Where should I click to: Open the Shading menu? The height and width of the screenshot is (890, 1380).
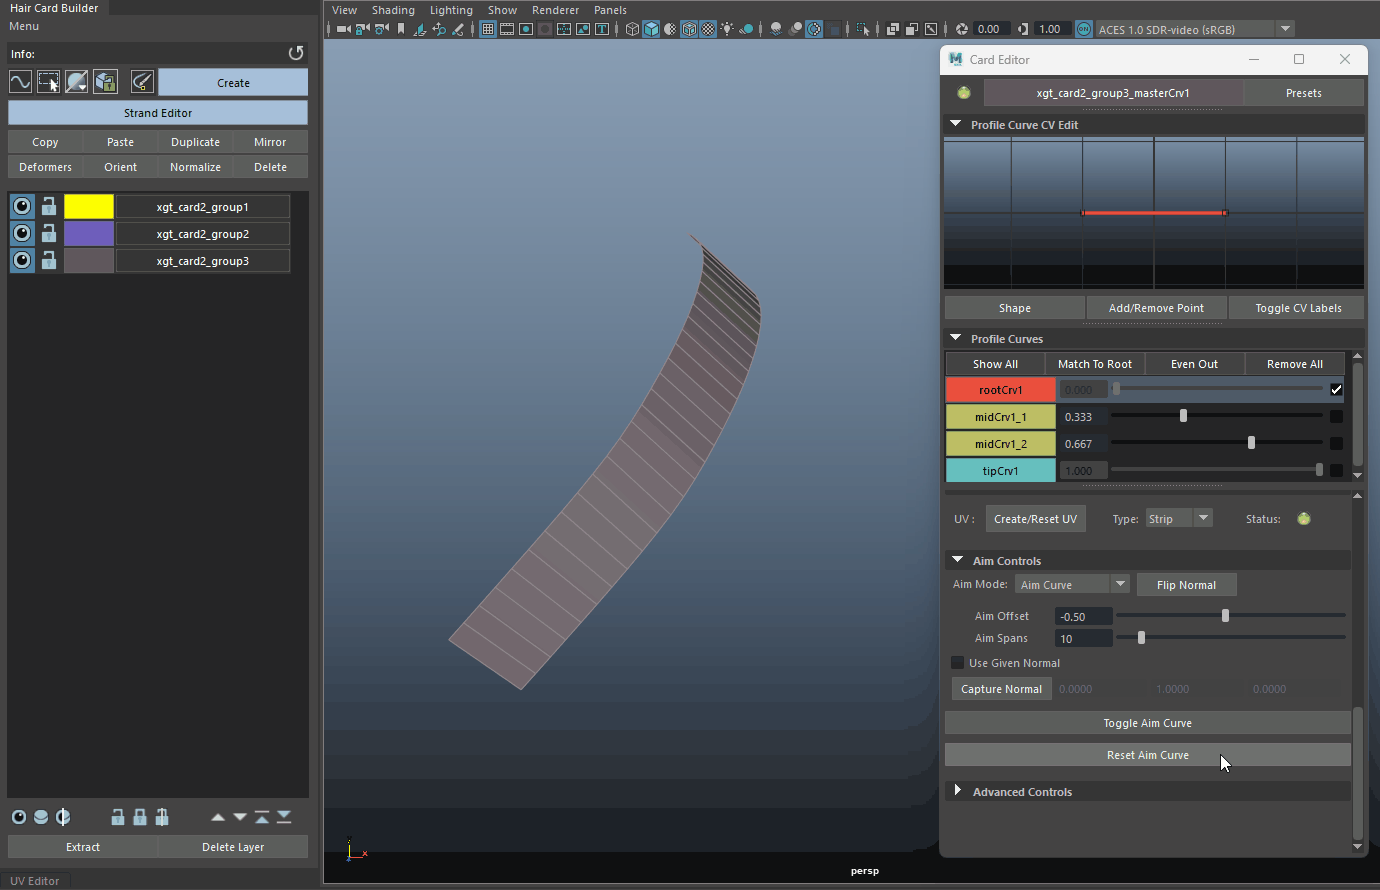pyautogui.click(x=393, y=10)
